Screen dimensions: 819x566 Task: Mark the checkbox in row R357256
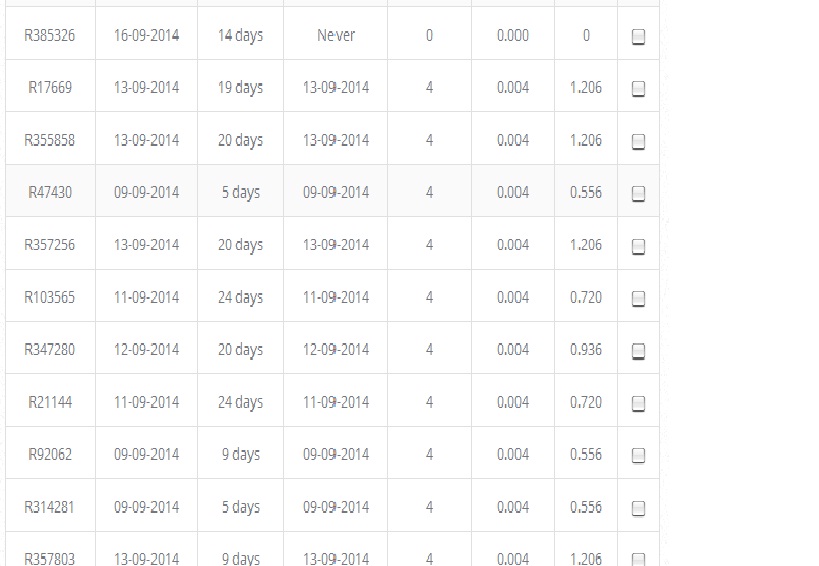tap(639, 247)
